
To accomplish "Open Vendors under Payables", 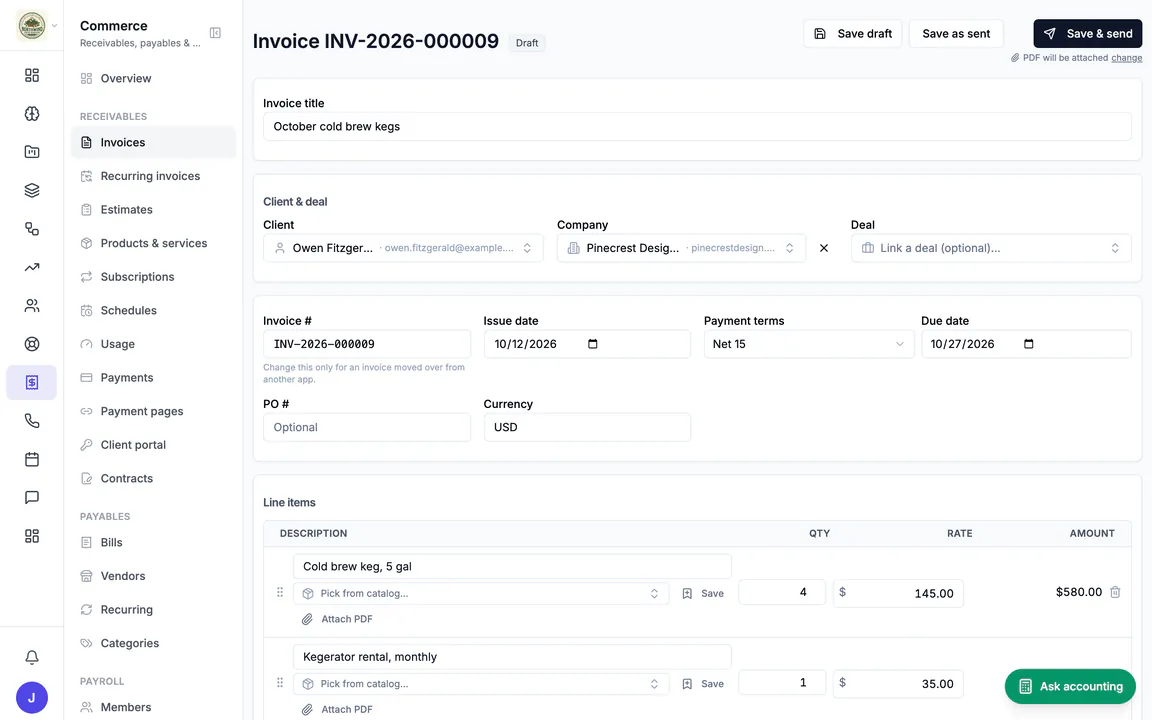I will click(x=153, y=576).
